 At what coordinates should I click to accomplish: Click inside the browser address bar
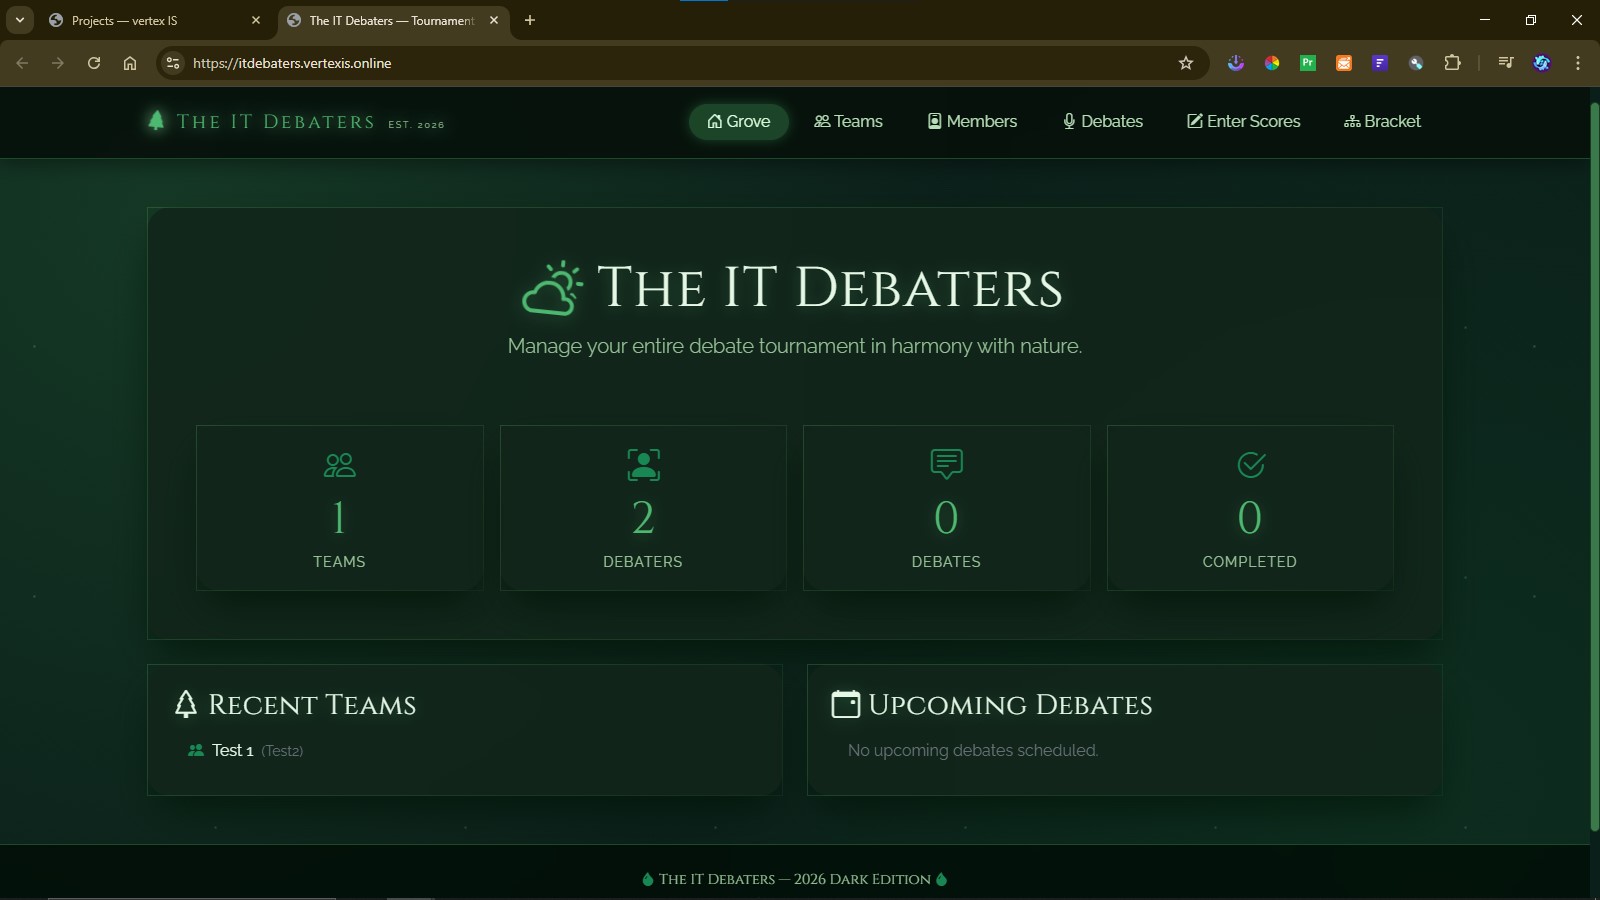(600, 62)
